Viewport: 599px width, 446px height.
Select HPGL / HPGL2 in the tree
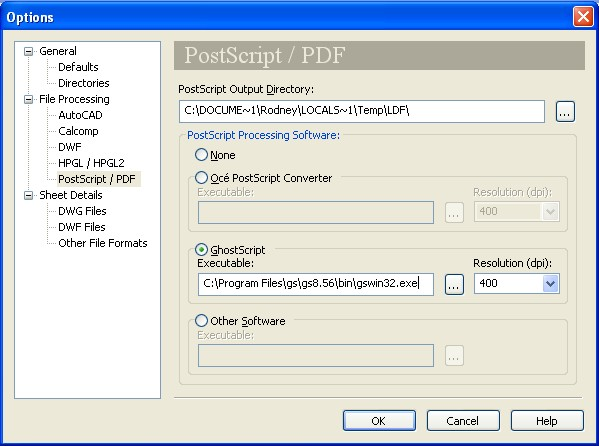point(91,163)
